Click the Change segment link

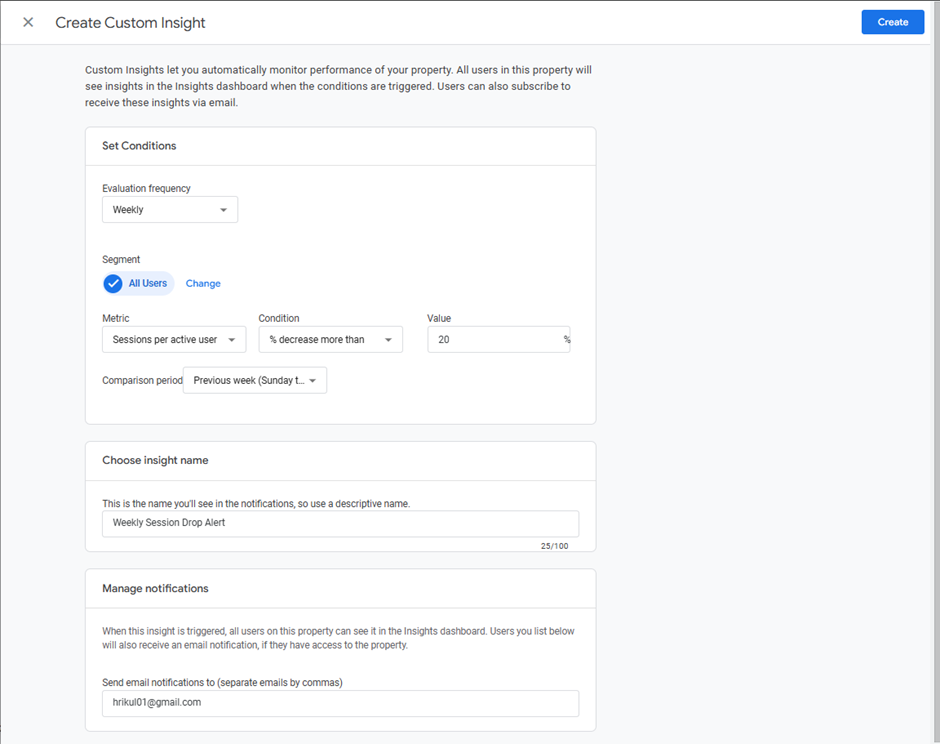[203, 284]
